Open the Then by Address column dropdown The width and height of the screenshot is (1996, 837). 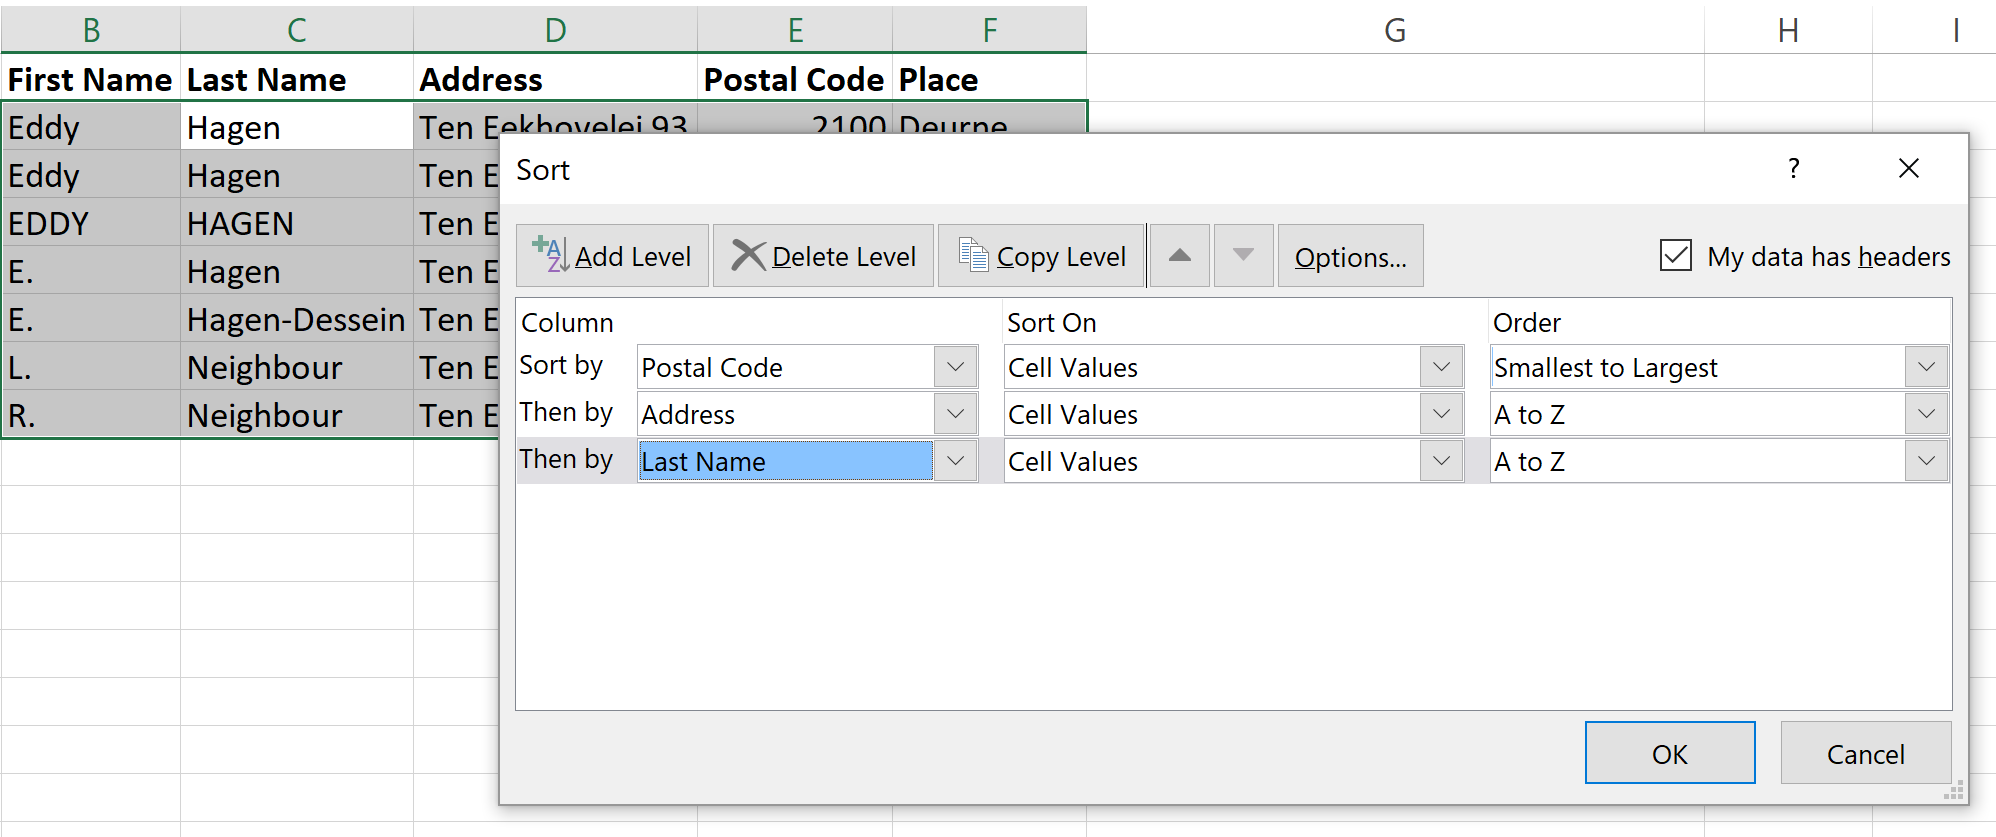coord(956,414)
